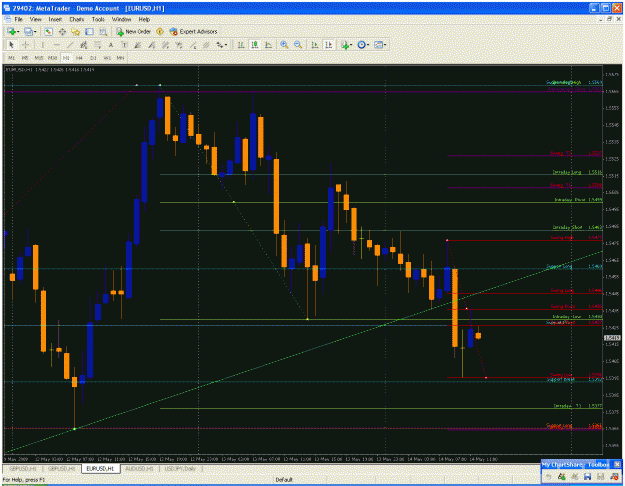This screenshot has width=625, height=486.
Task: Open the Data Window icon
Action: coord(62,31)
